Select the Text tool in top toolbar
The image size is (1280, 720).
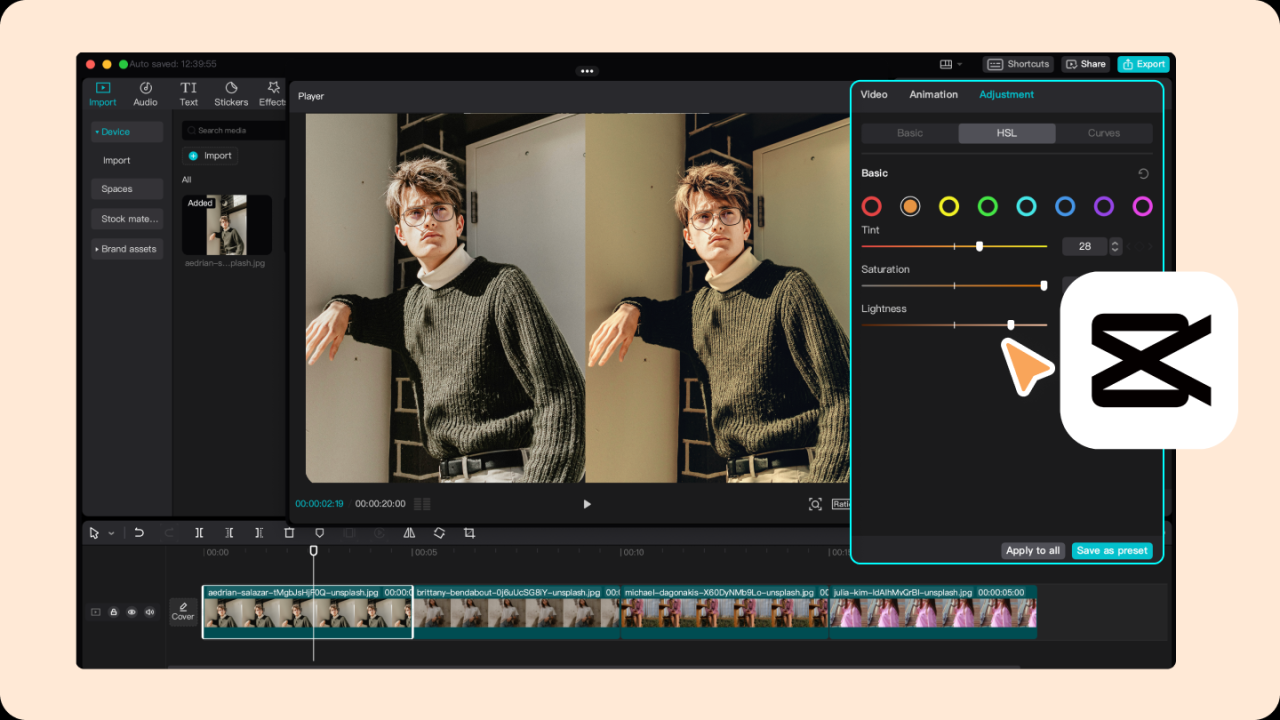tap(188, 93)
